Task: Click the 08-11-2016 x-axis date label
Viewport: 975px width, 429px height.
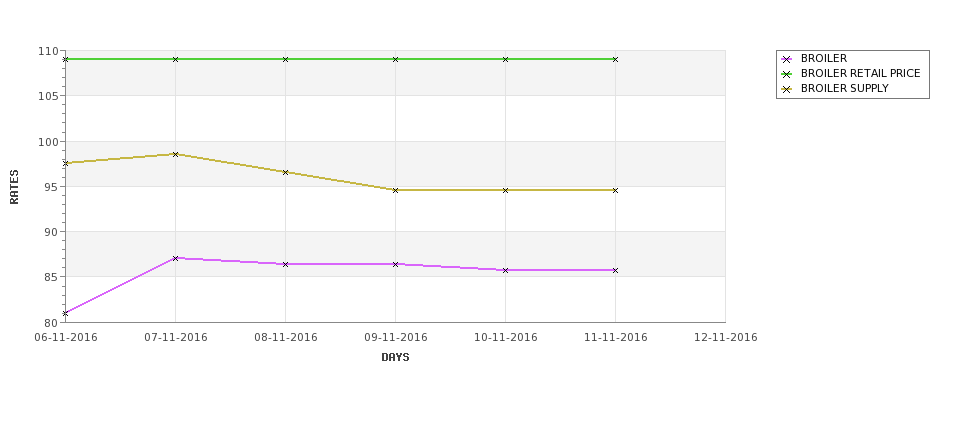Action: pyautogui.click(x=285, y=338)
